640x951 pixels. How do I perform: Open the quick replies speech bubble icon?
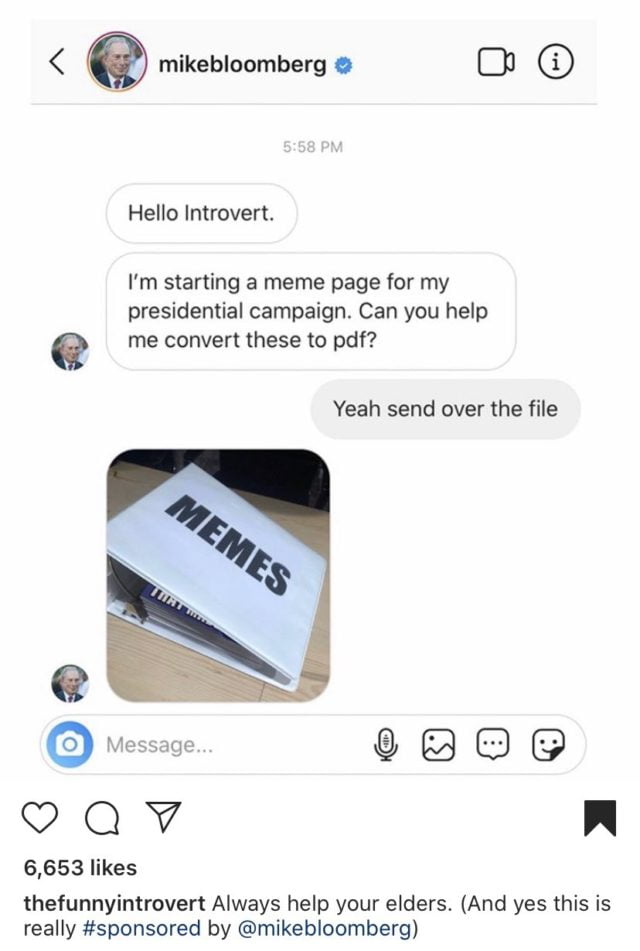click(x=493, y=745)
